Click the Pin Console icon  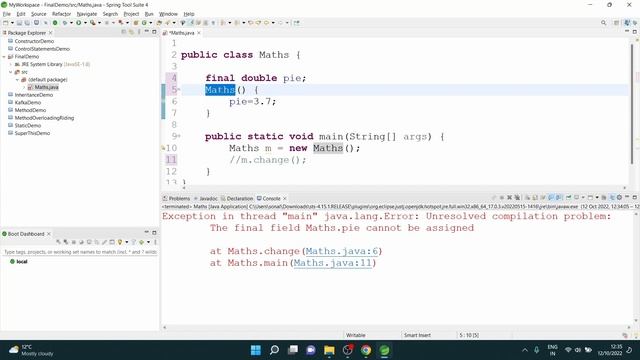[x=568, y=198]
